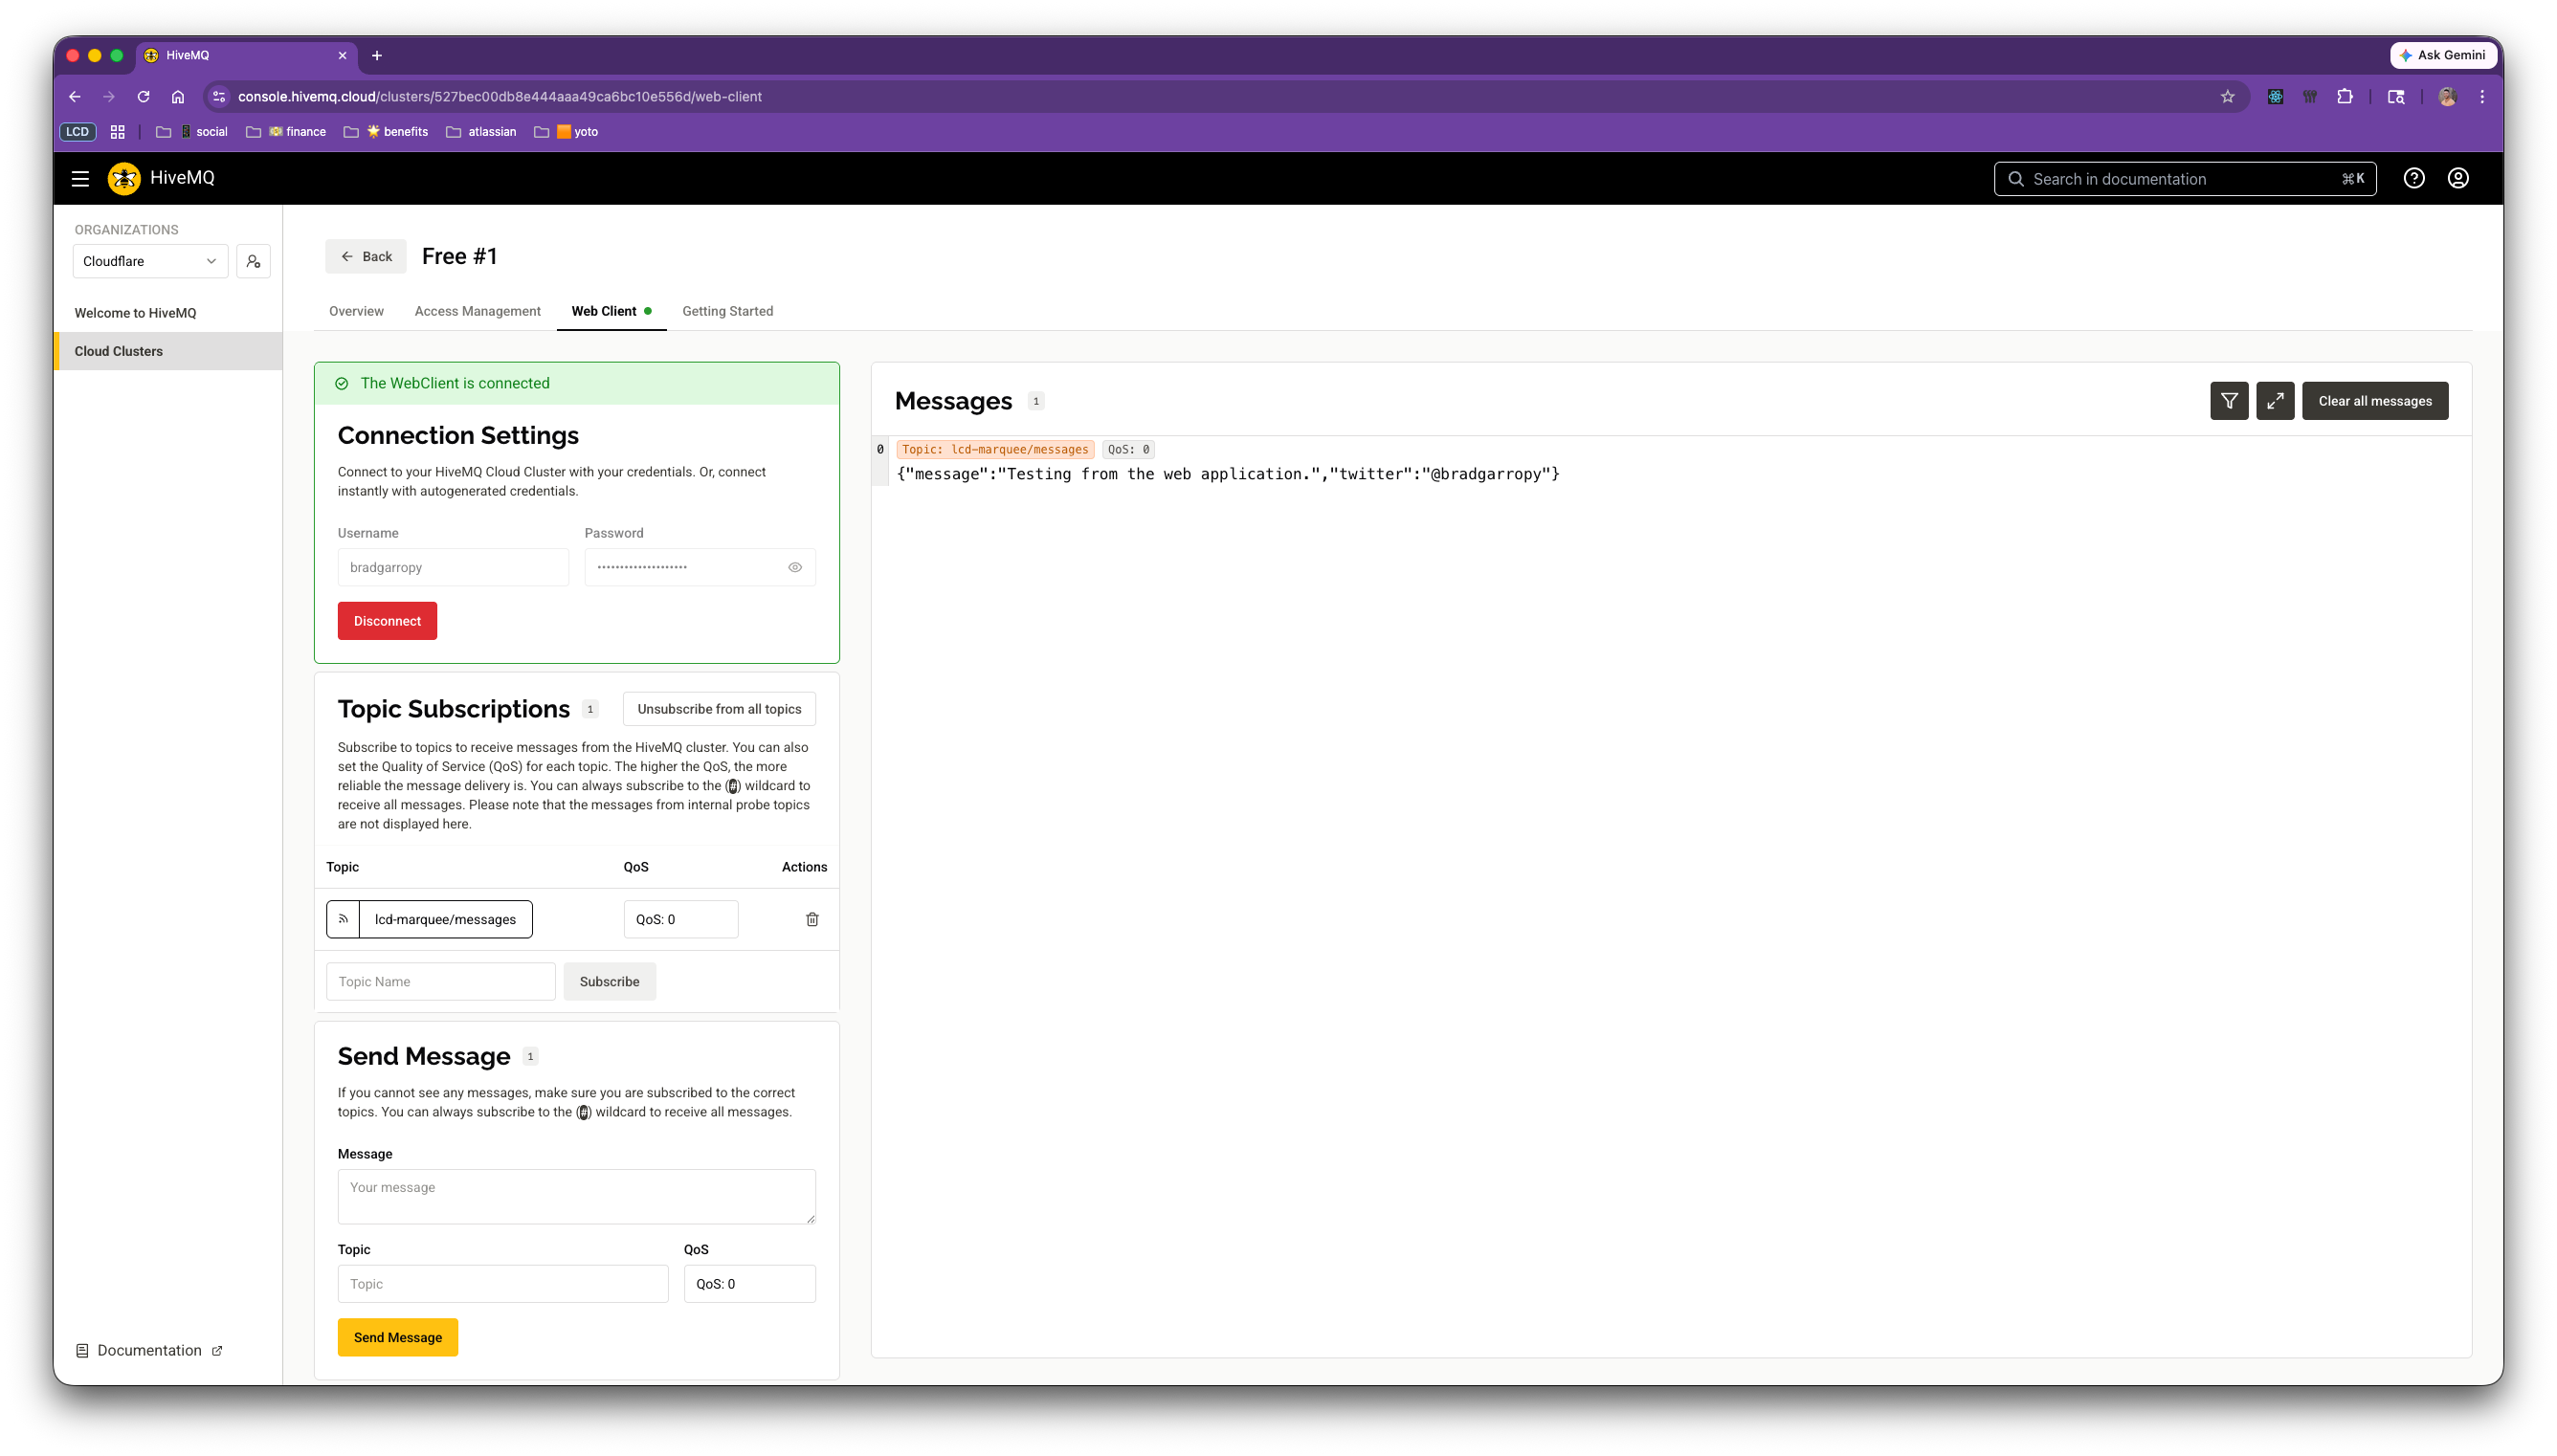The height and width of the screenshot is (1456, 2557).
Task: Open Send Message QoS dropdown
Action: pos(749,1284)
